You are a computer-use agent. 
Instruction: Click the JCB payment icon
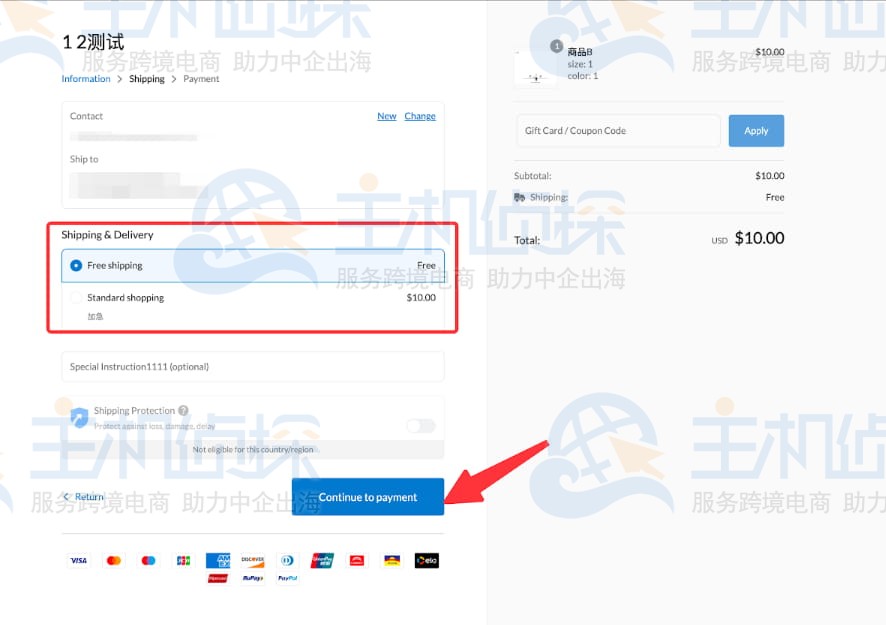point(183,560)
